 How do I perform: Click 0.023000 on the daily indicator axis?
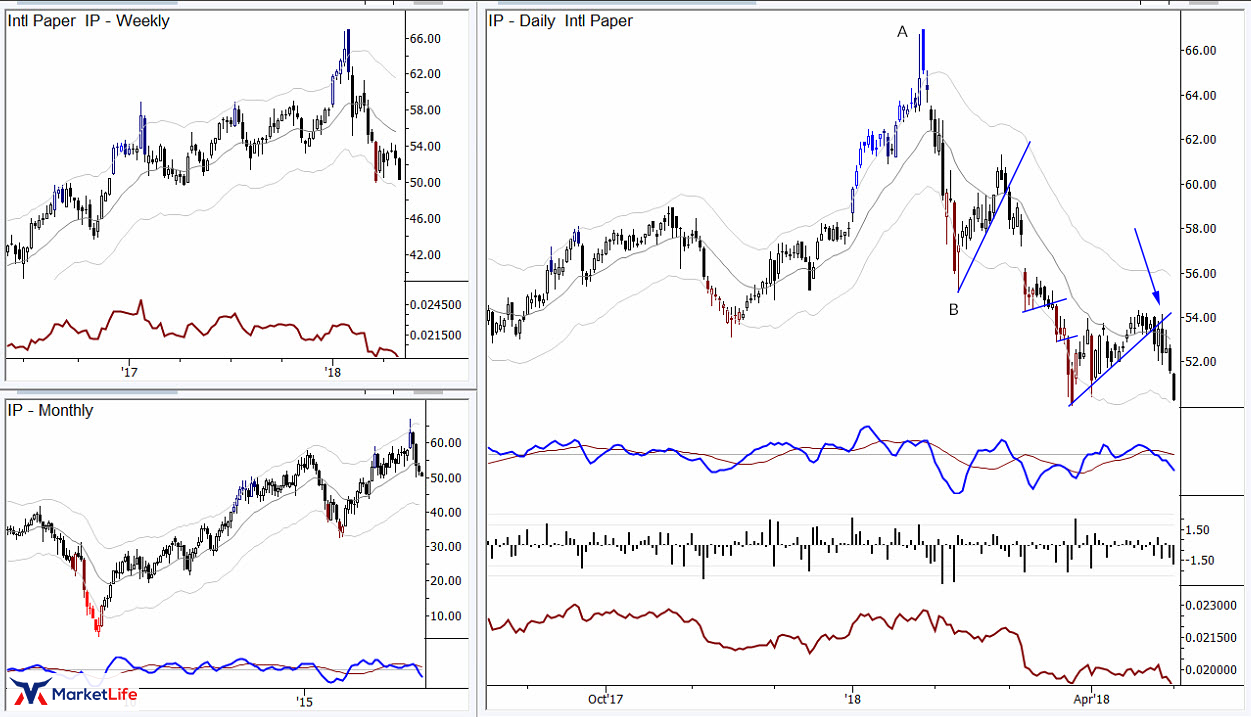(1211, 605)
